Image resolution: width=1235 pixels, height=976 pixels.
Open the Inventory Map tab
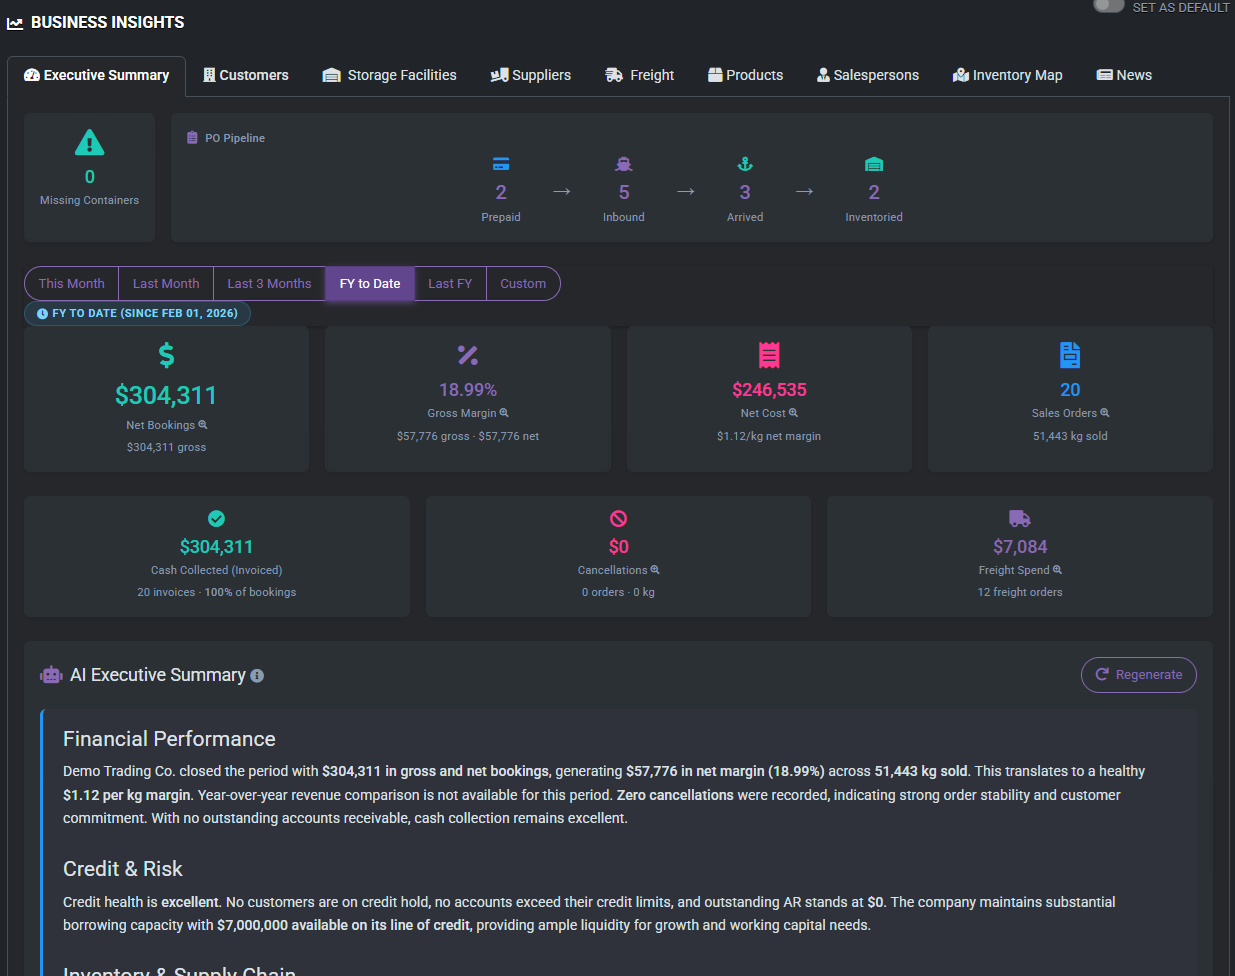(x=1007, y=76)
